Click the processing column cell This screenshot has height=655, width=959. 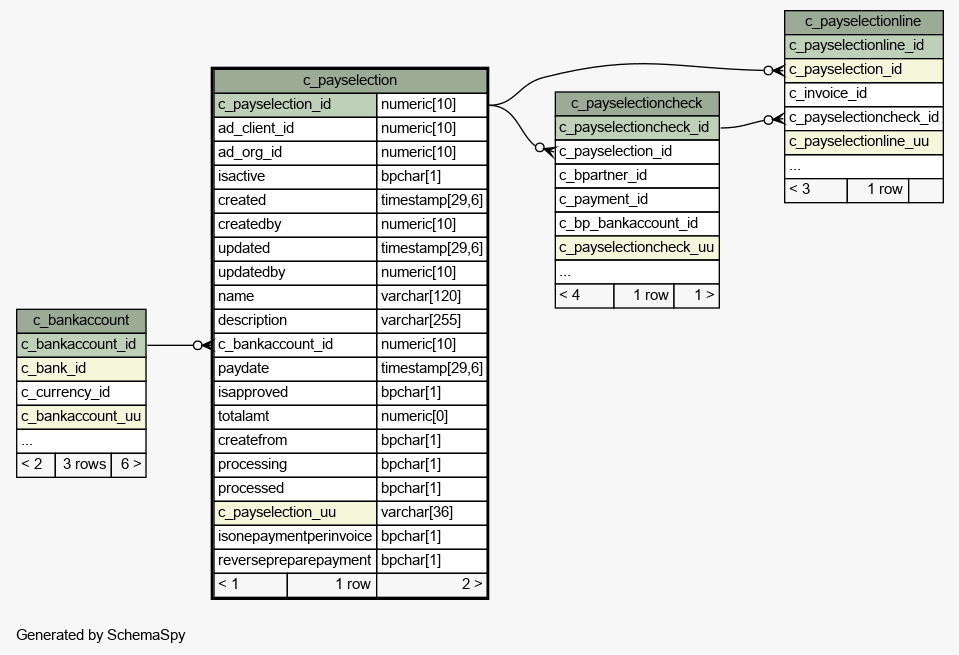(295, 464)
